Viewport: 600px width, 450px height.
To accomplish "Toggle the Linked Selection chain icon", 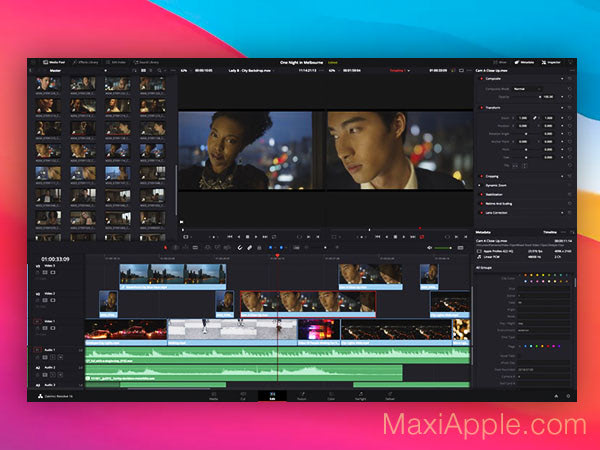I will pyautogui.click(x=249, y=248).
